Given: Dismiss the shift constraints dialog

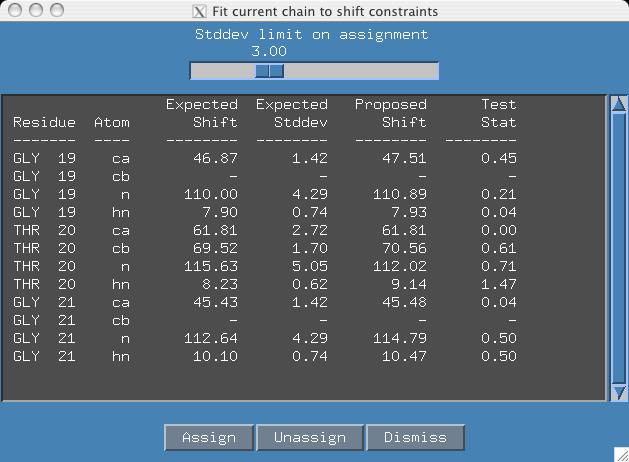Looking at the screenshot, I should pyautogui.click(x=415, y=438).
